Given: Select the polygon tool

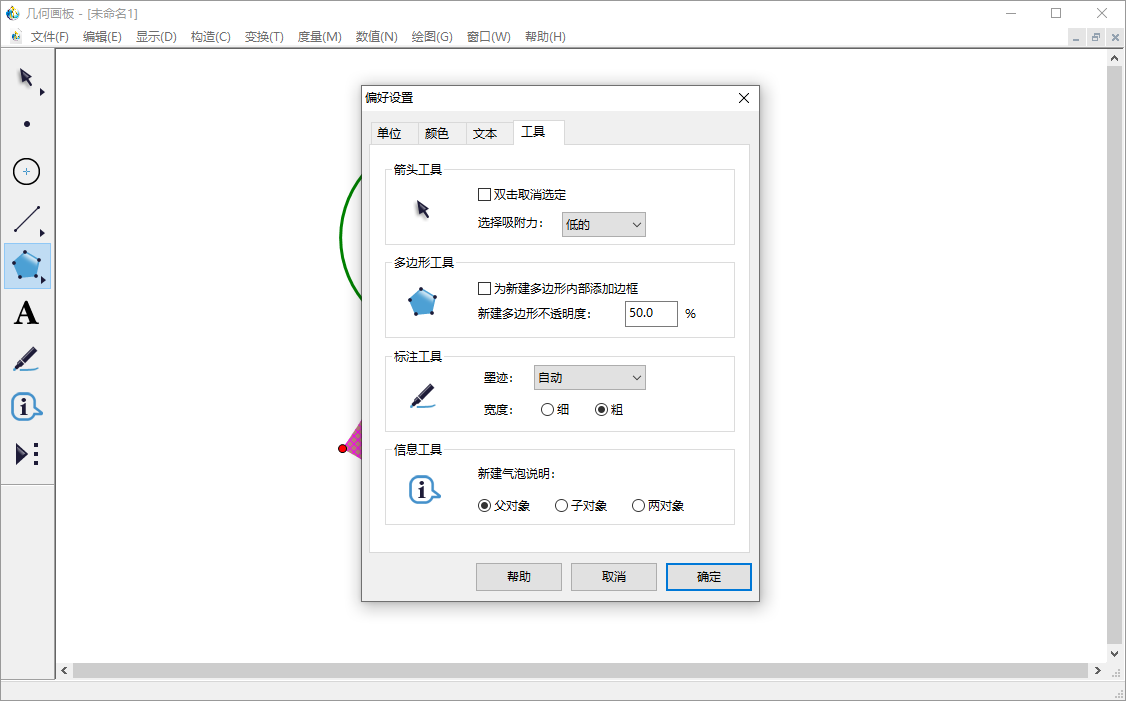Looking at the screenshot, I should pos(27,266).
